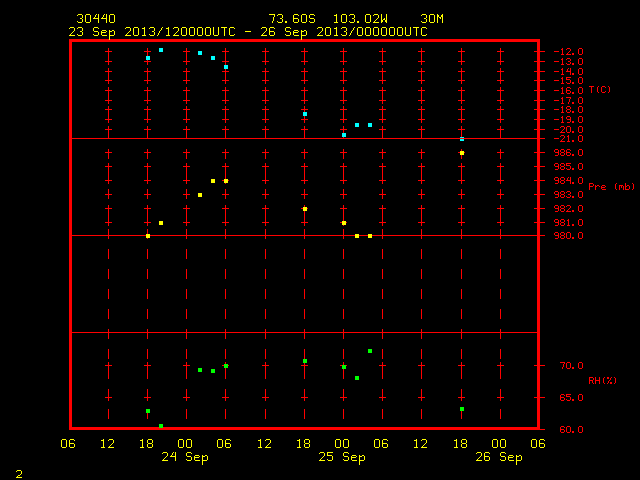Select the yellow pressure point at 983.0 mb
The image size is (640, 480).
tap(200, 195)
